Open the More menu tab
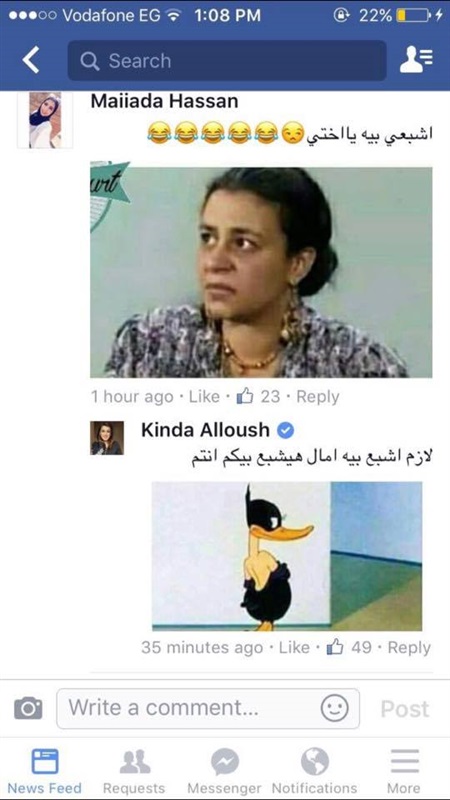Image resolution: width=450 pixels, height=800 pixels. (x=404, y=771)
